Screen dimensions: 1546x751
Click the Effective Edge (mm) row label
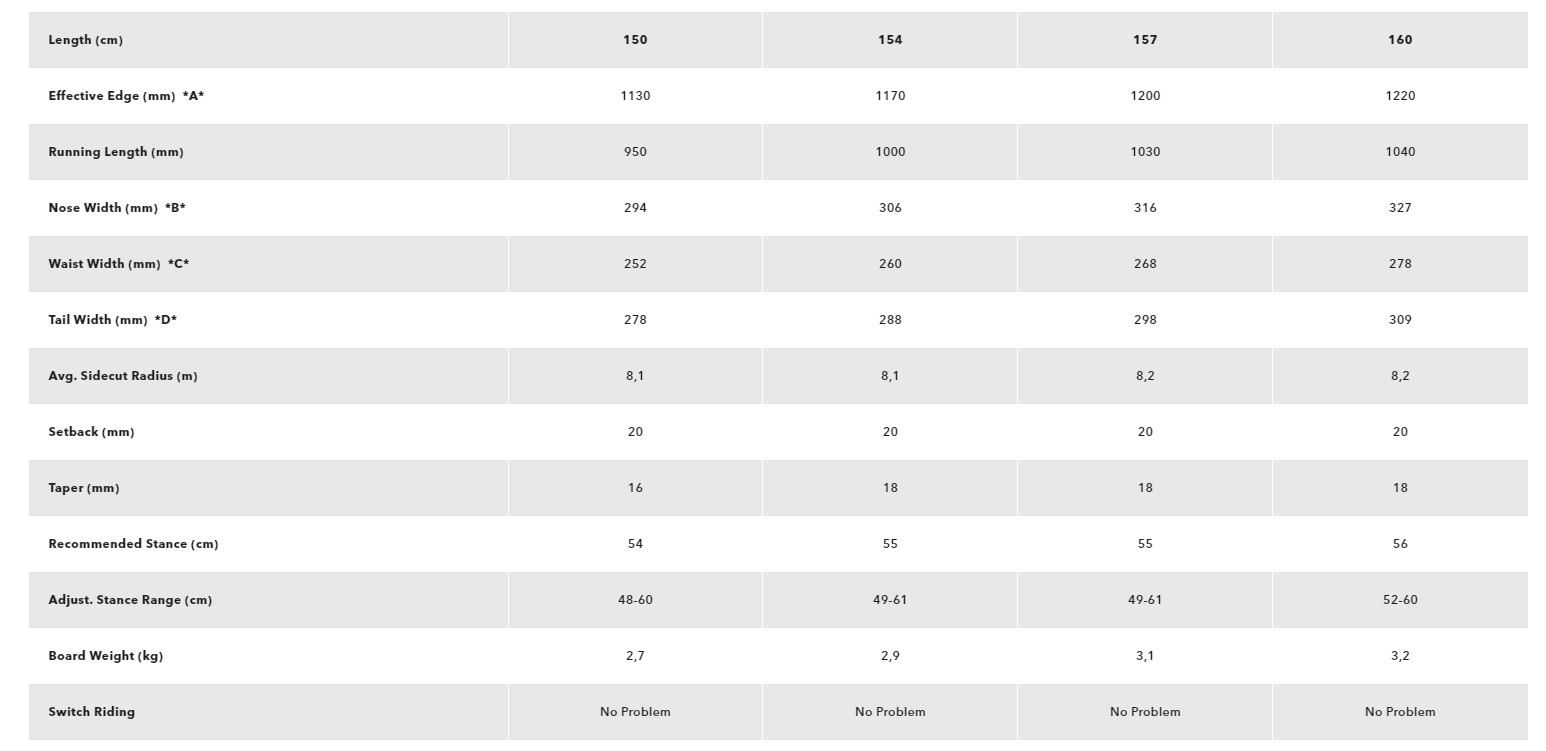126,96
